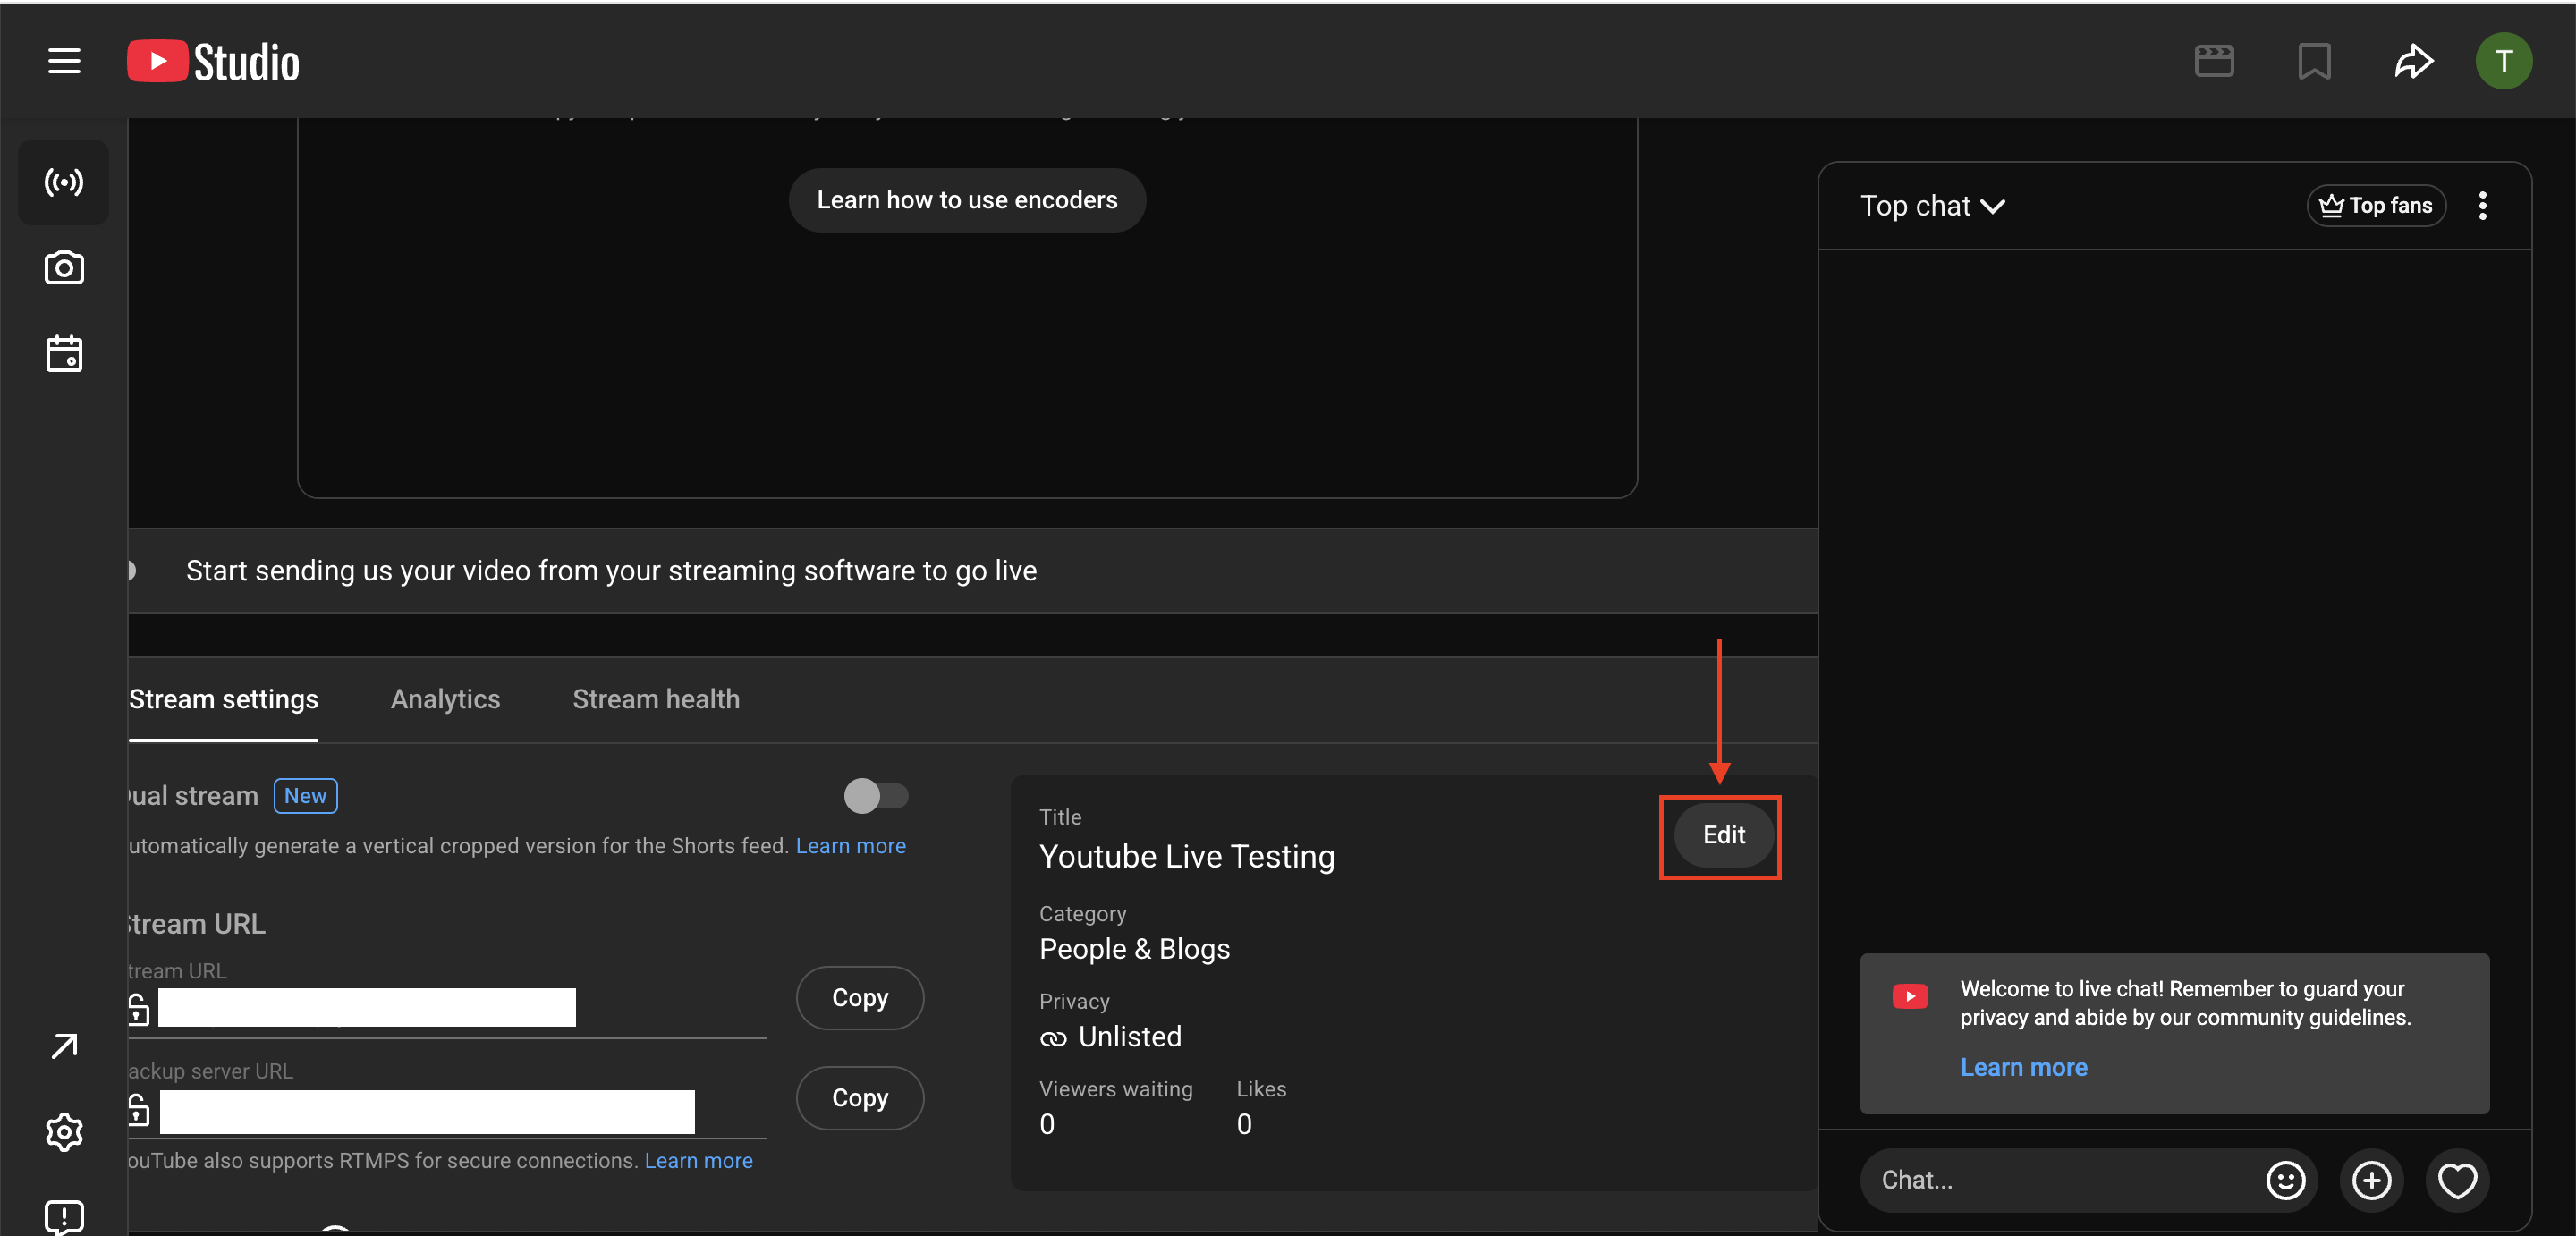Click the heart reaction icon in chat
This screenshot has width=2576, height=1236.
2456,1180
